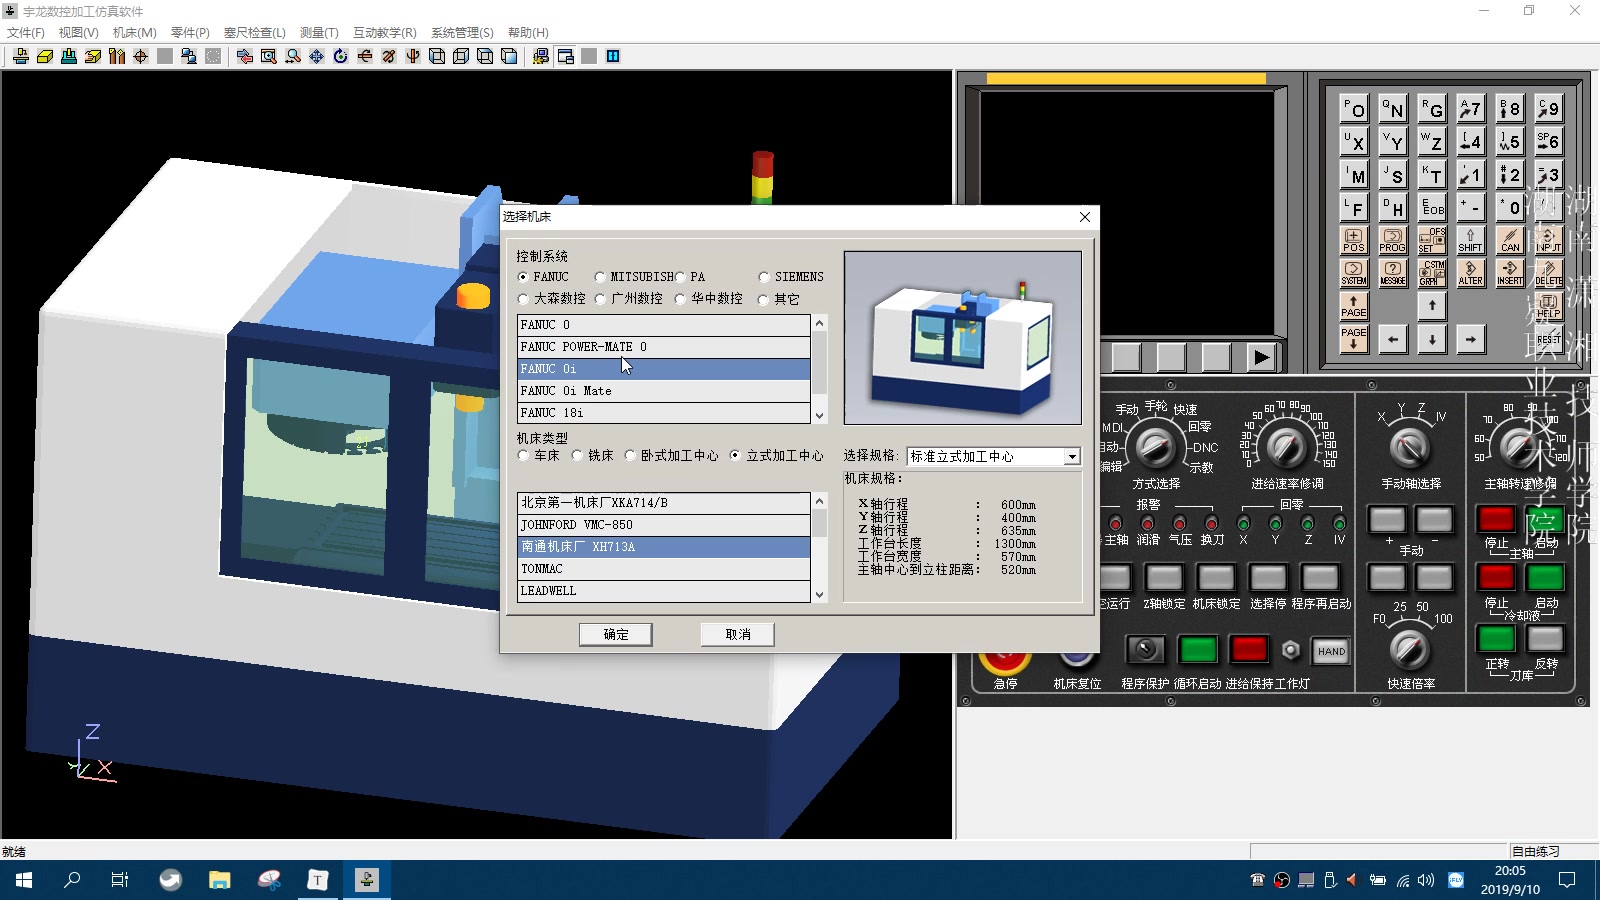Select 北京第一机床厂XKA714/B in the list
The width and height of the screenshot is (1600, 900).
[x=664, y=503]
